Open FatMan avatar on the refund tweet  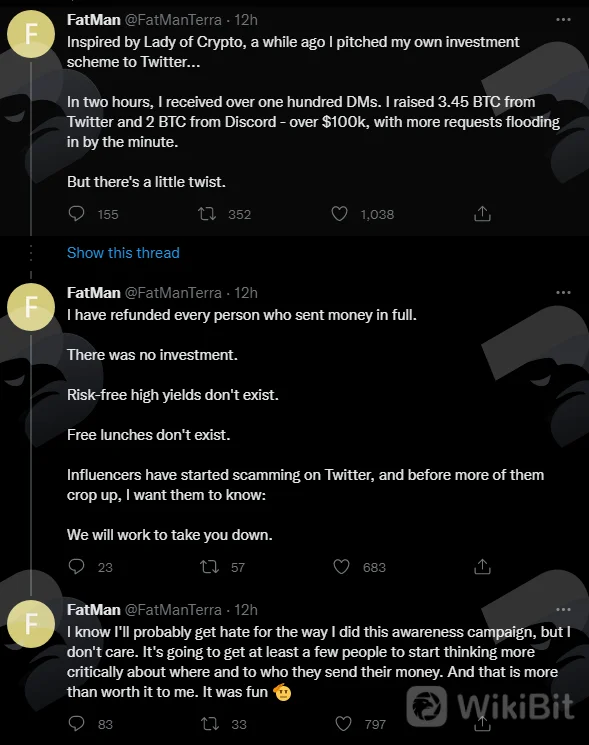click(31, 307)
